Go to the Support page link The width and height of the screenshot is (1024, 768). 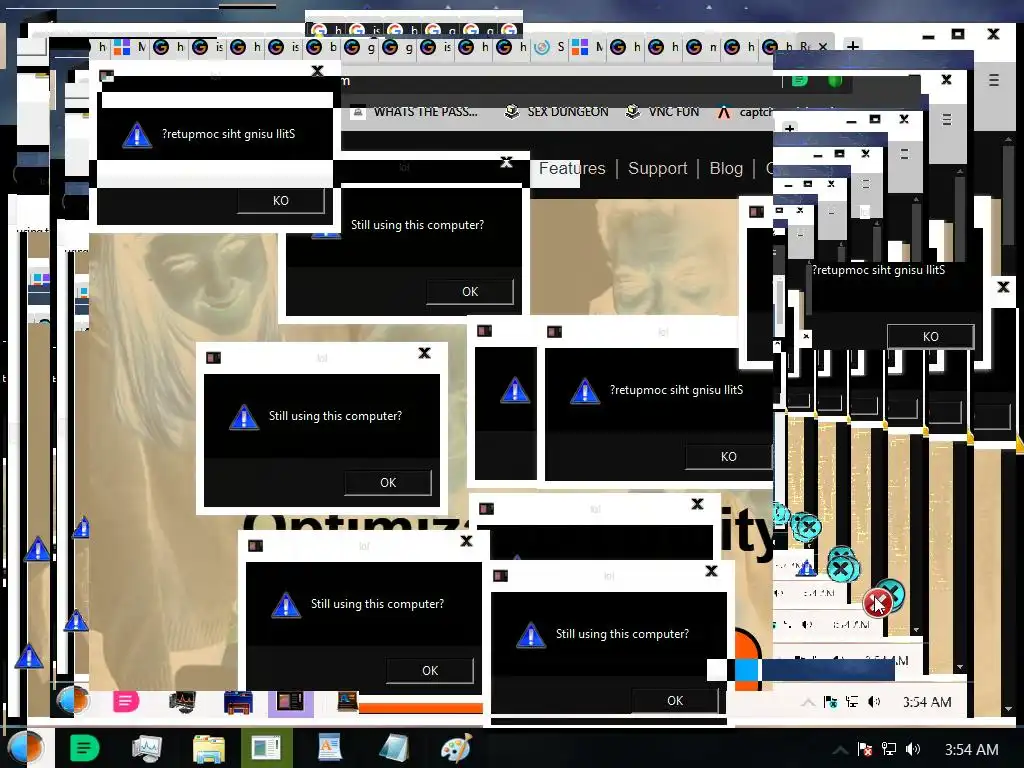coord(658,168)
